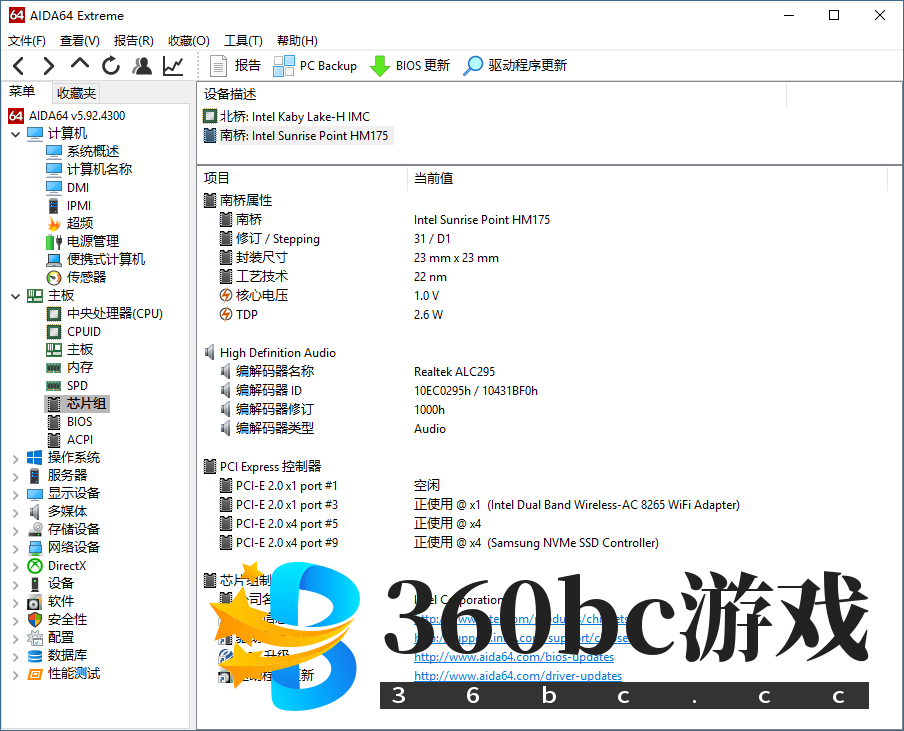Click the refresh toolbar icon
This screenshot has height=731, width=904.
[111, 66]
